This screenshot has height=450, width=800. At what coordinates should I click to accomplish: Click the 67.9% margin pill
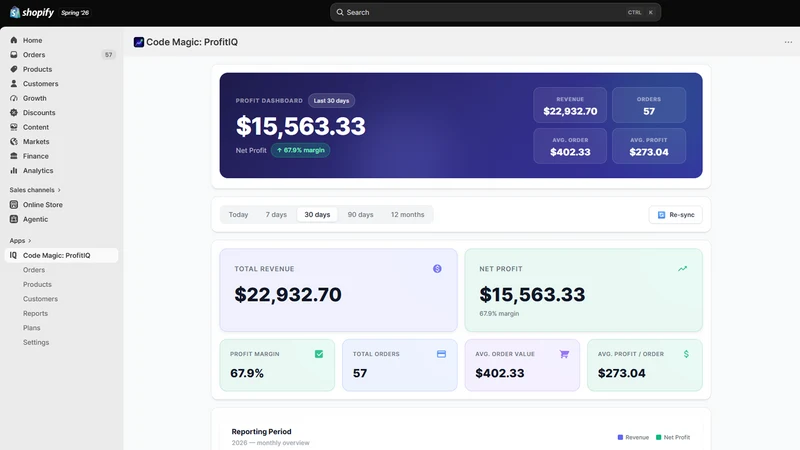click(x=301, y=150)
